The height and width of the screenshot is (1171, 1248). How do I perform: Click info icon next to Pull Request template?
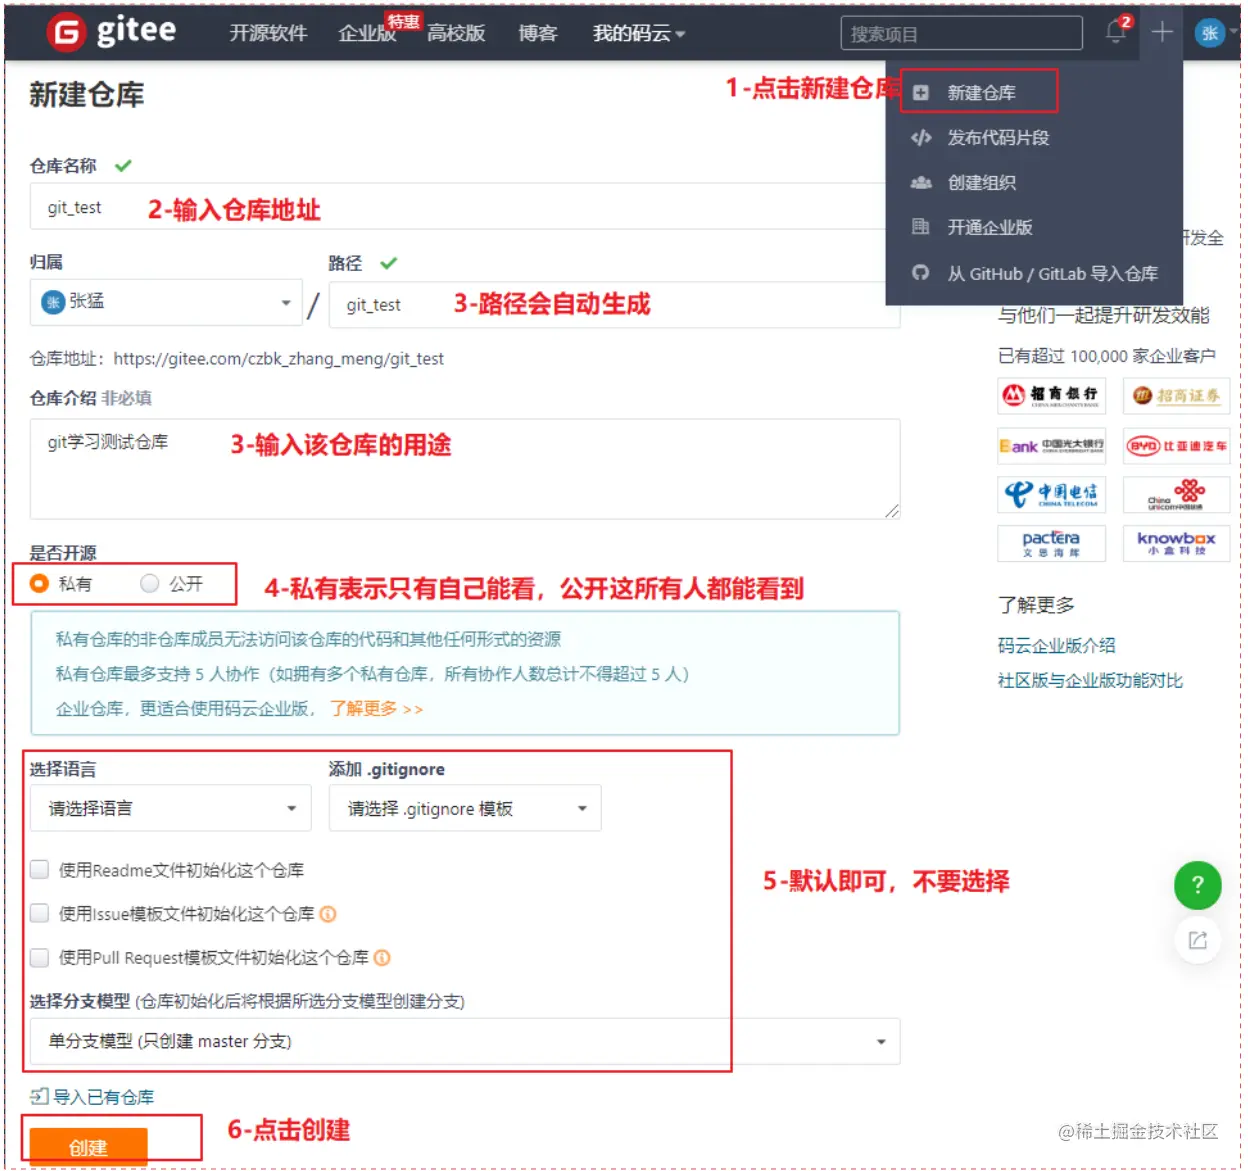tap(382, 958)
